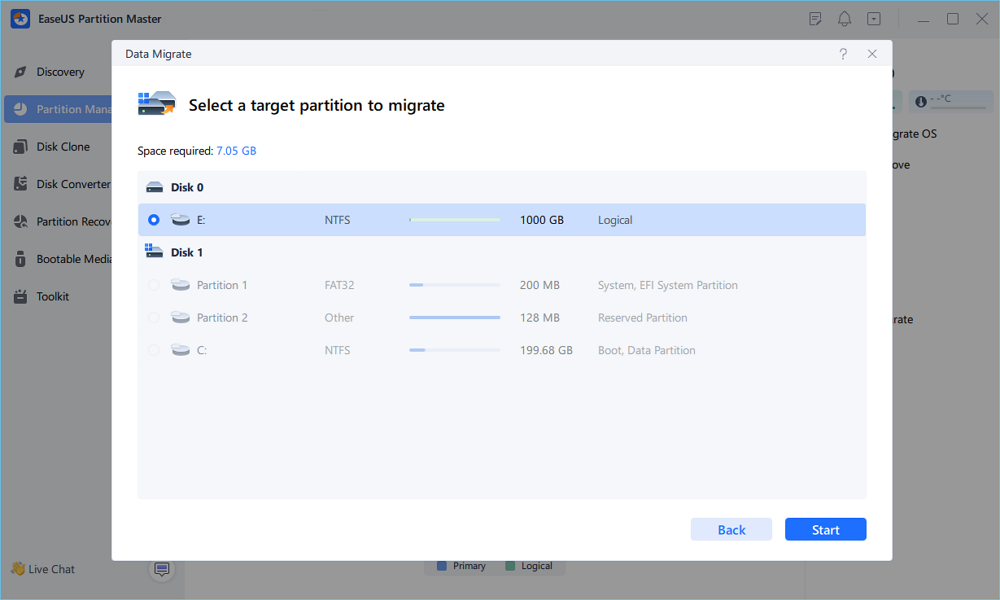Click the Disk 0 drive icon
Viewport: 1000px width, 600px height.
coord(154,187)
